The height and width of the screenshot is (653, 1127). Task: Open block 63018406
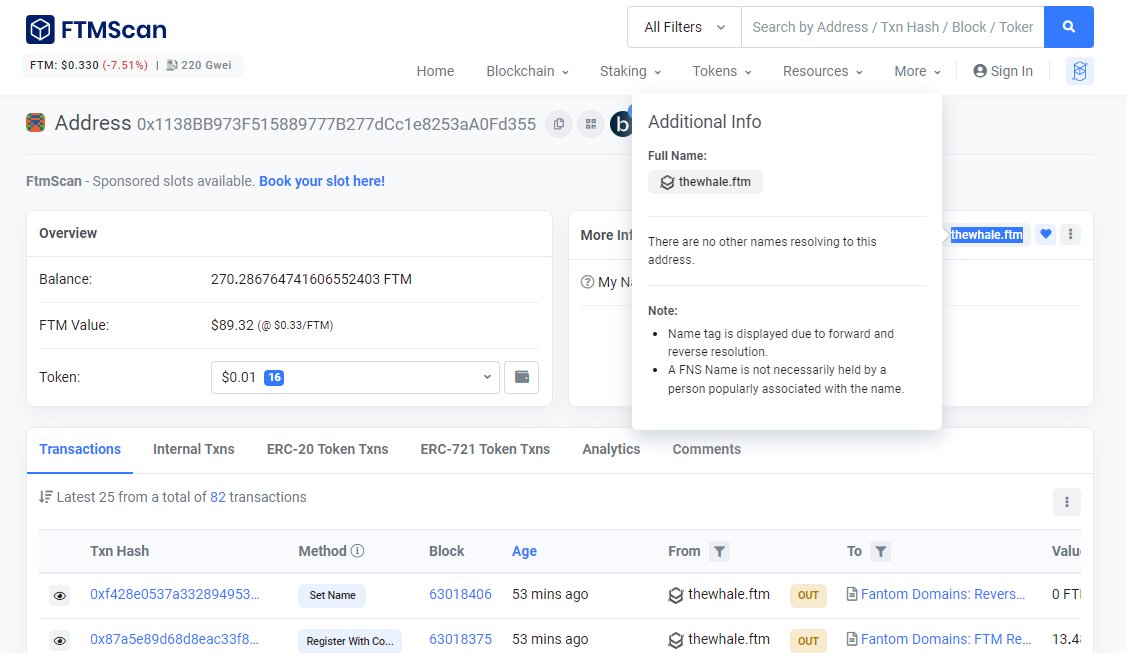(460, 594)
